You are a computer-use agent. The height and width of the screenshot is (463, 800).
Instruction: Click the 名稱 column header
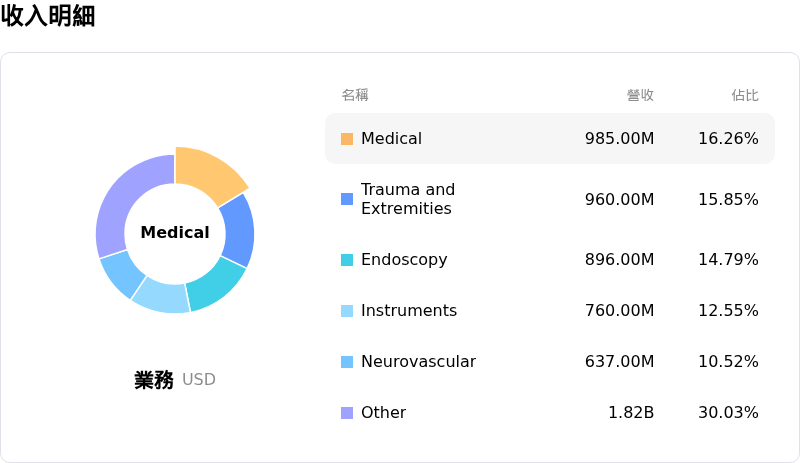click(355, 95)
